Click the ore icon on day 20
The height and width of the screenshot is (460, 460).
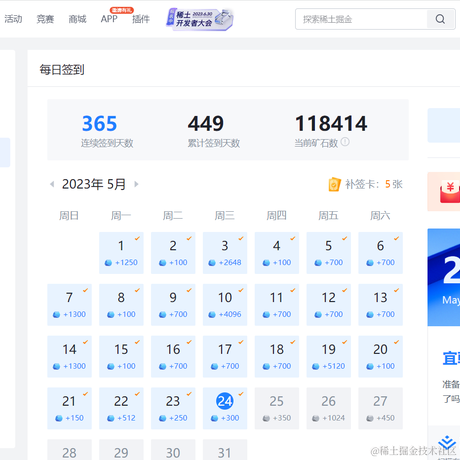click(x=370, y=366)
